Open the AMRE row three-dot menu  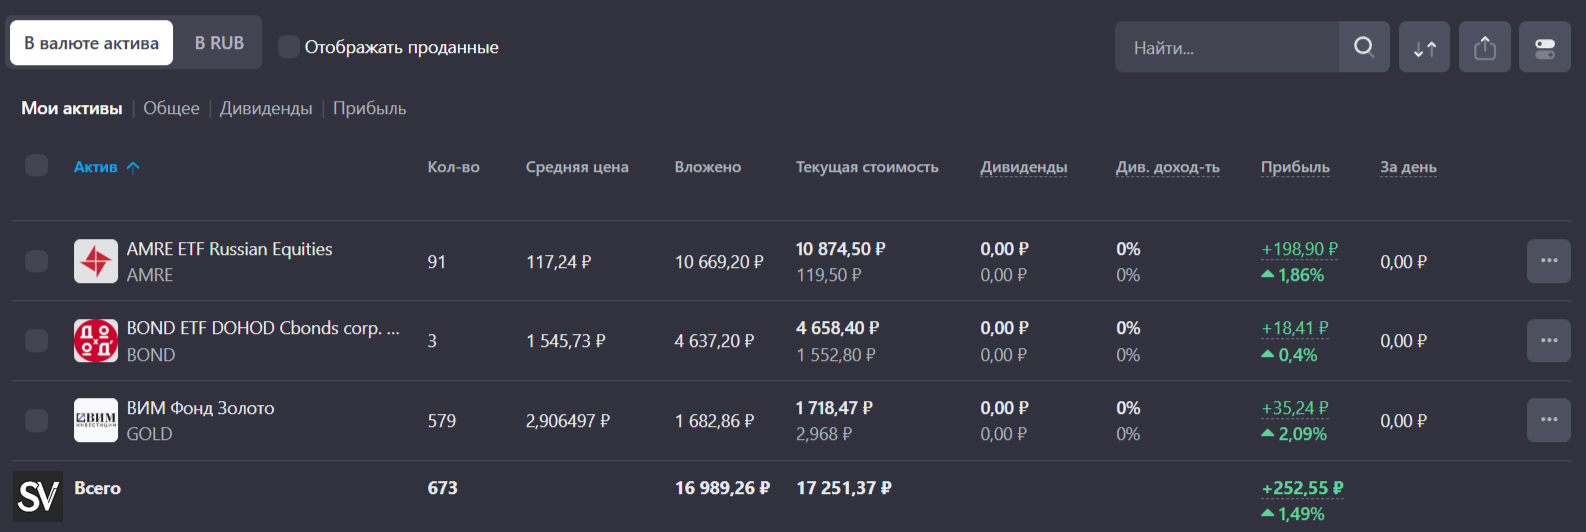coord(1548,261)
